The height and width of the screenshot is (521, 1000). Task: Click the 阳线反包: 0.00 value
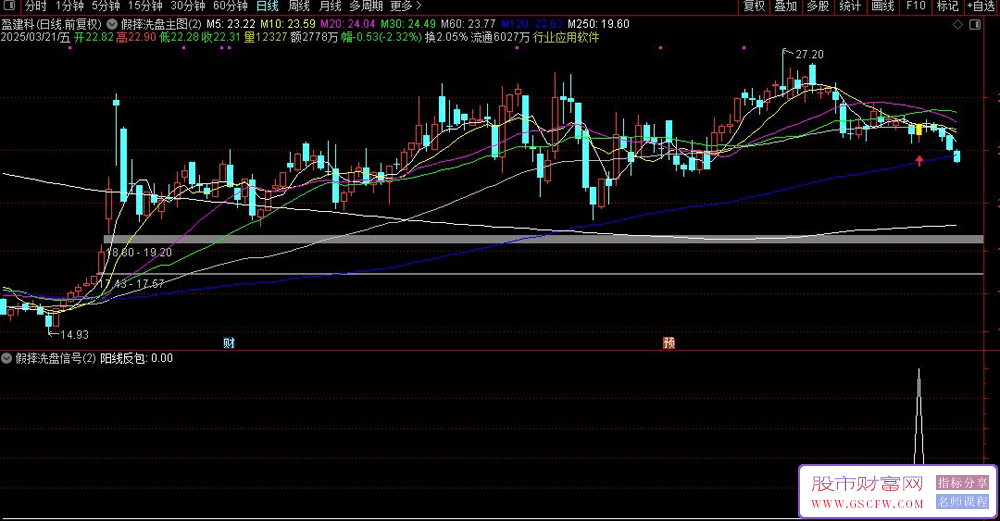click(x=137, y=358)
